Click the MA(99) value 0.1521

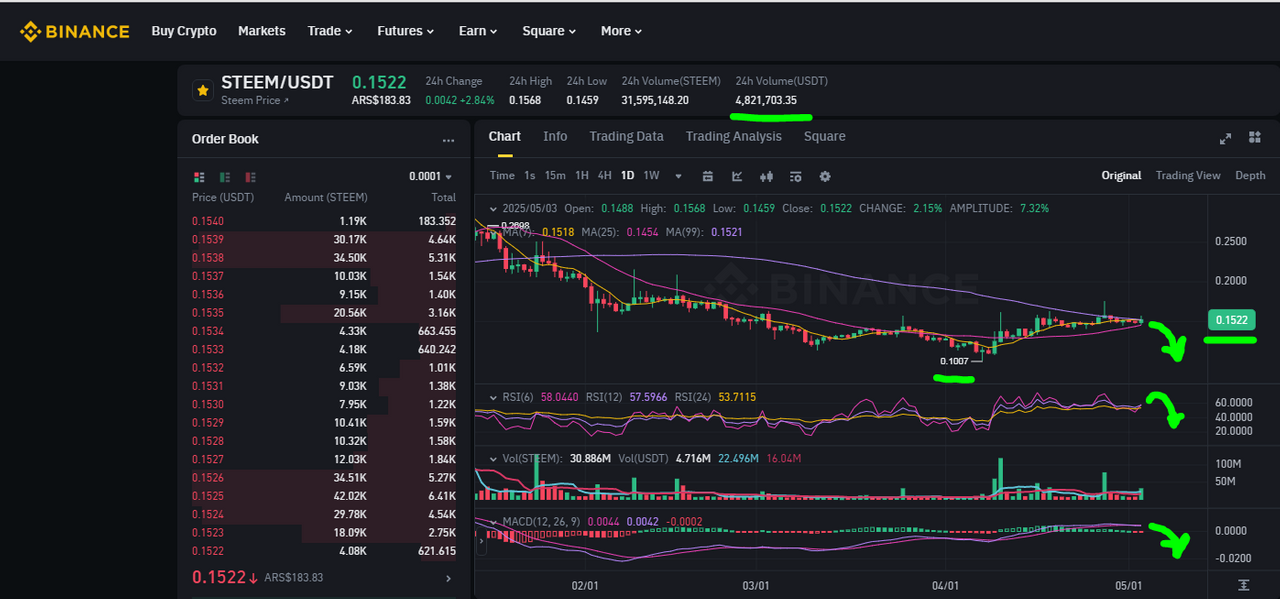tap(729, 232)
